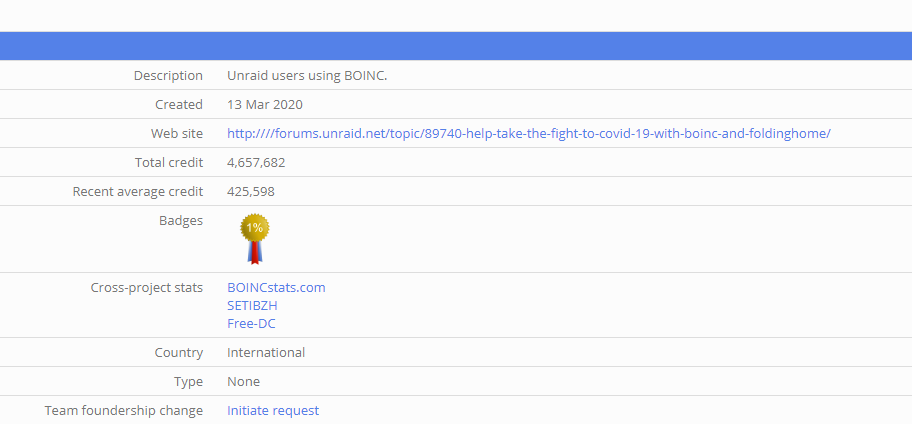Click the gold 1% badge ribbon
Viewport: 912px width, 424px height.
pos(255,239)
